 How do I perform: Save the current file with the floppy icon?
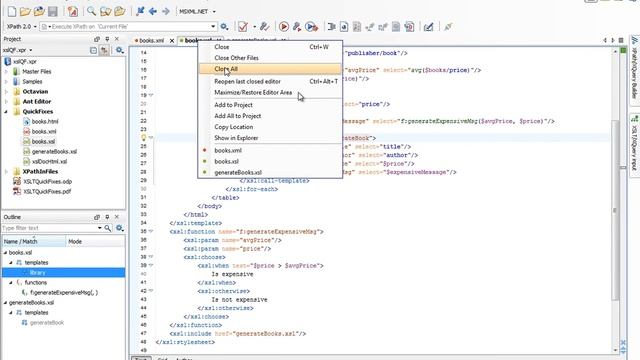[53, 11]
